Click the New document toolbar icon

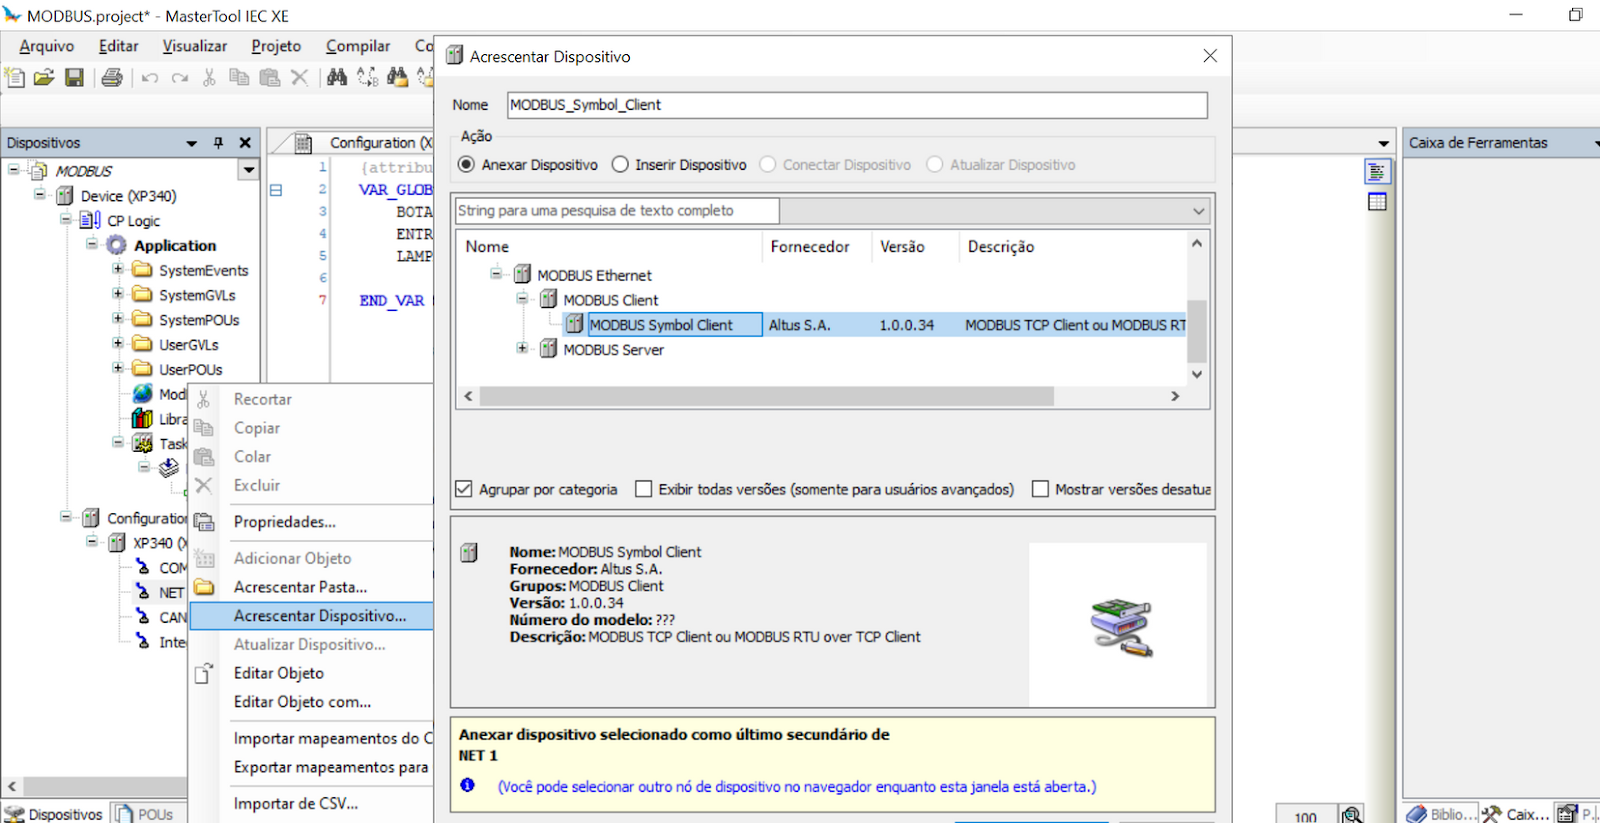click(15, 78)
